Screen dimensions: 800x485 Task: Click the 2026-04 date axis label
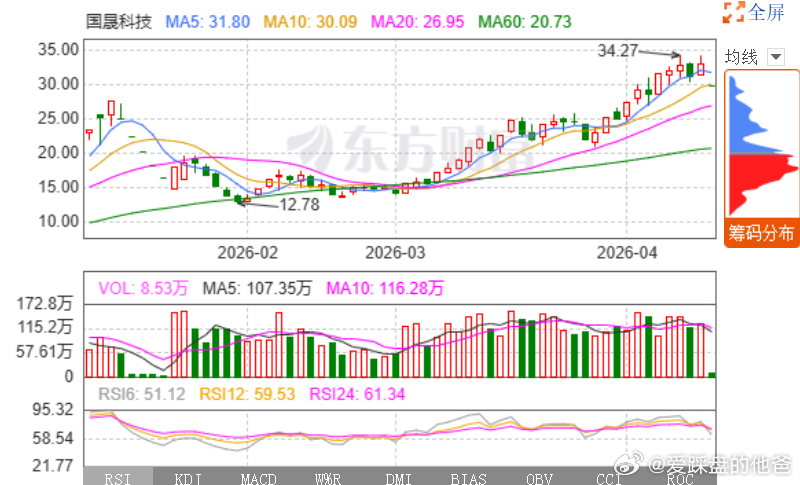(627, 252)
